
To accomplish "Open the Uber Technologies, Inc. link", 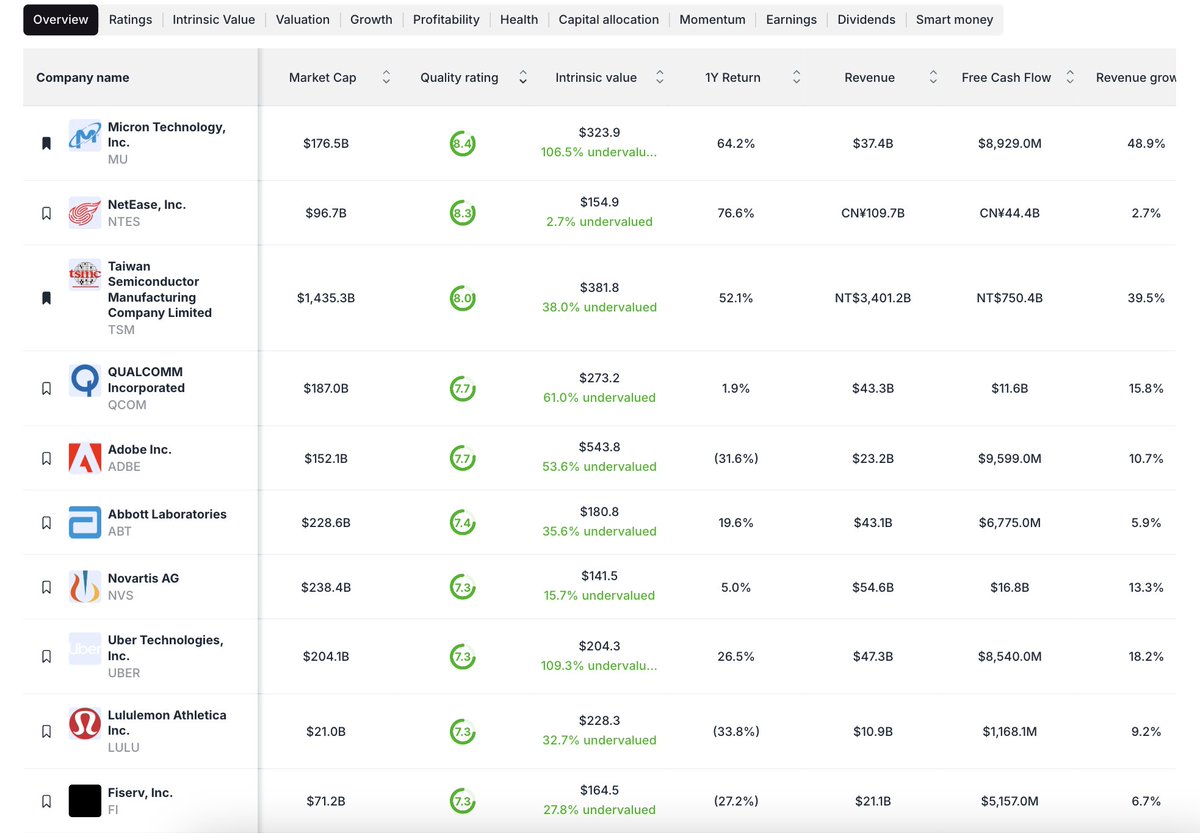I will pos(166,648).
